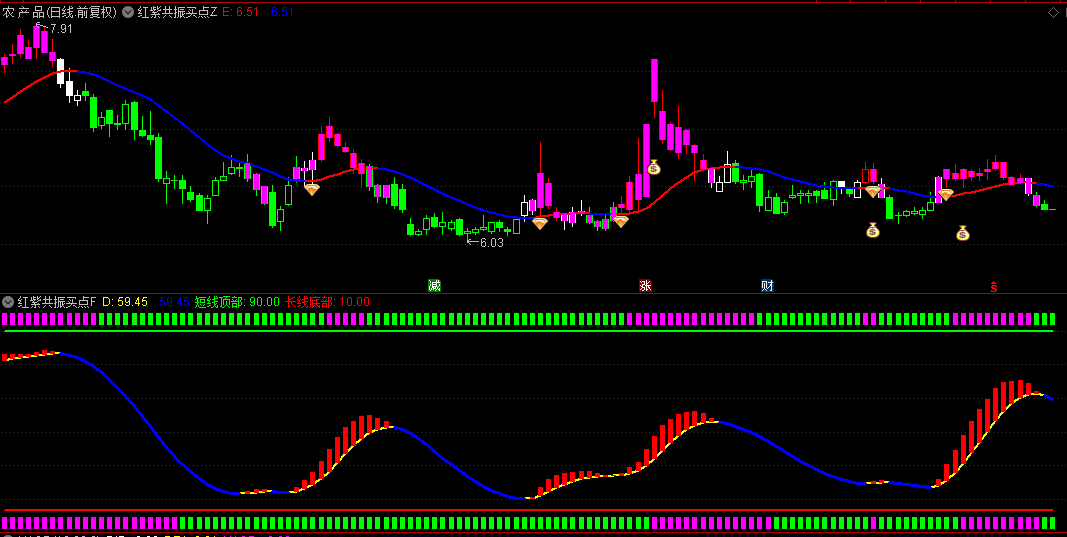Click the diamond signal before the tallest candle

coord(621,221)
